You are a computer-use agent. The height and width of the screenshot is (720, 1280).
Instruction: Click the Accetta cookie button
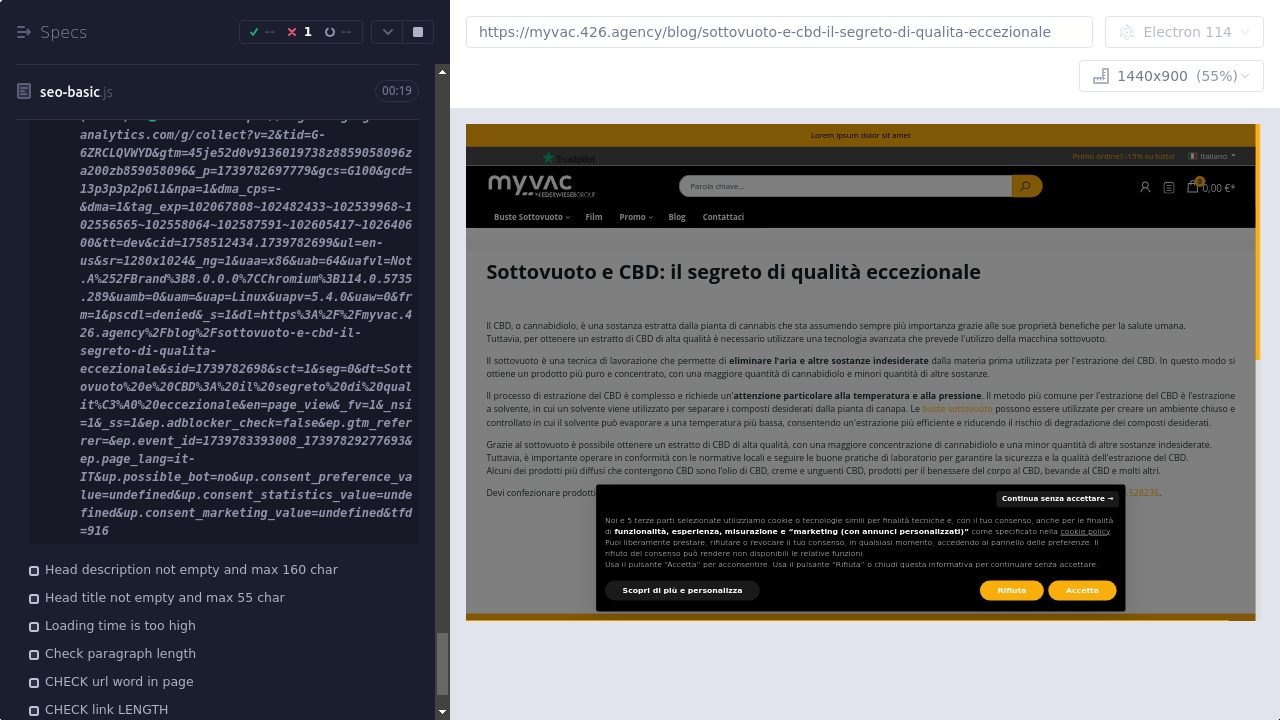point(1082,591)
